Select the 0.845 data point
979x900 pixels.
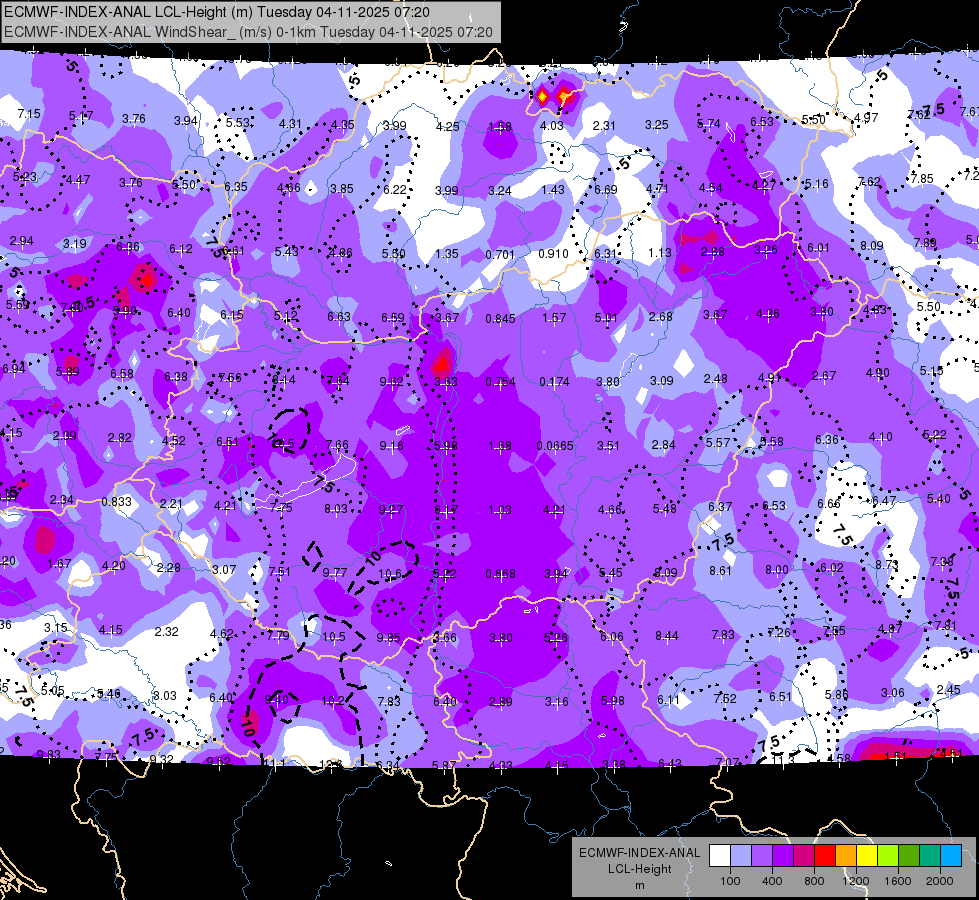501,319
